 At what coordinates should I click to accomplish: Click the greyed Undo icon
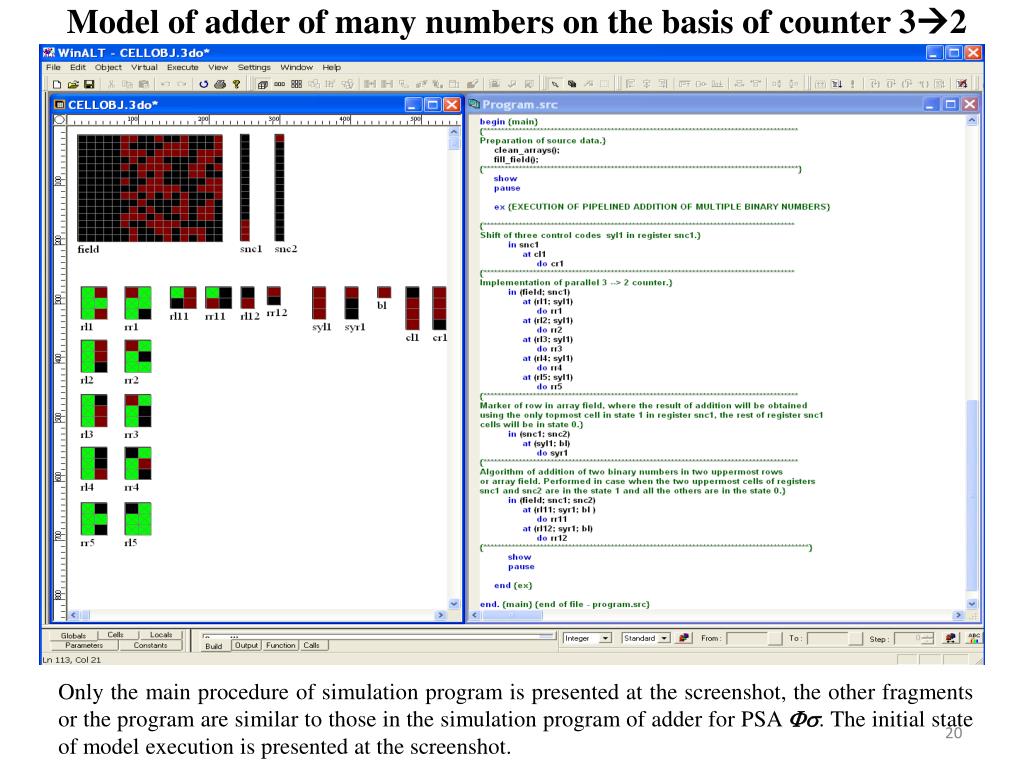pyautogui.click(x=165, y=84)
